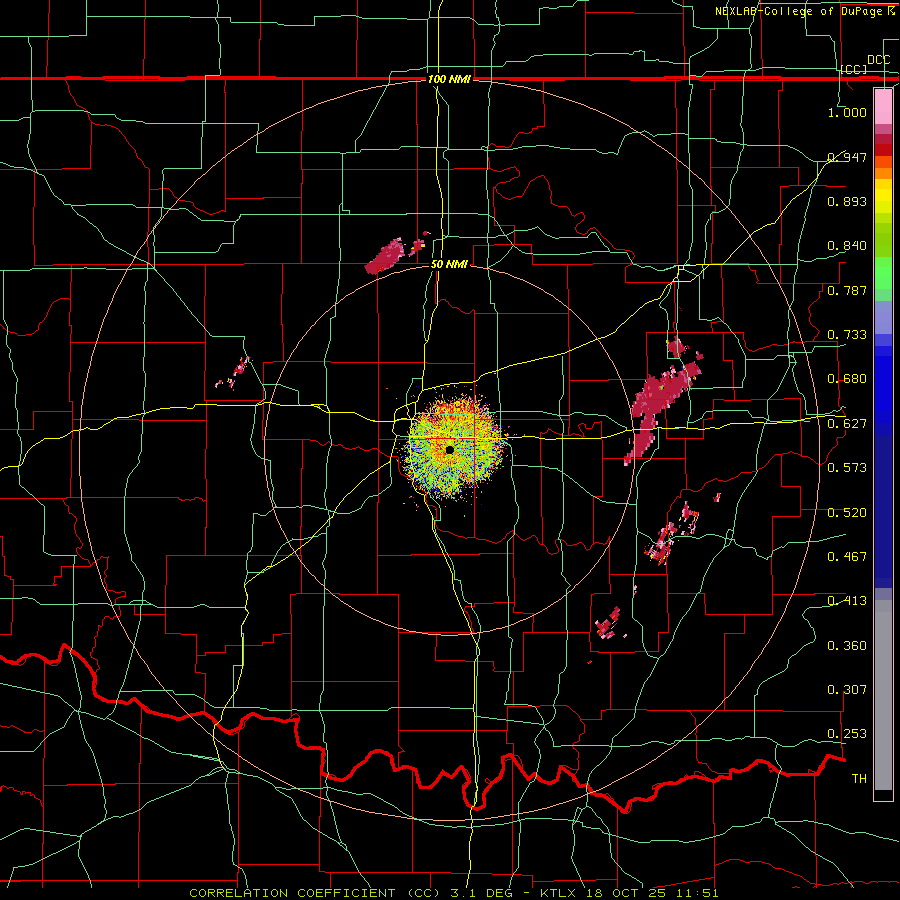The height and width of the screenshot is (900, 900).
Task: Click the 0.947 scale value
Action: (847, 157)
